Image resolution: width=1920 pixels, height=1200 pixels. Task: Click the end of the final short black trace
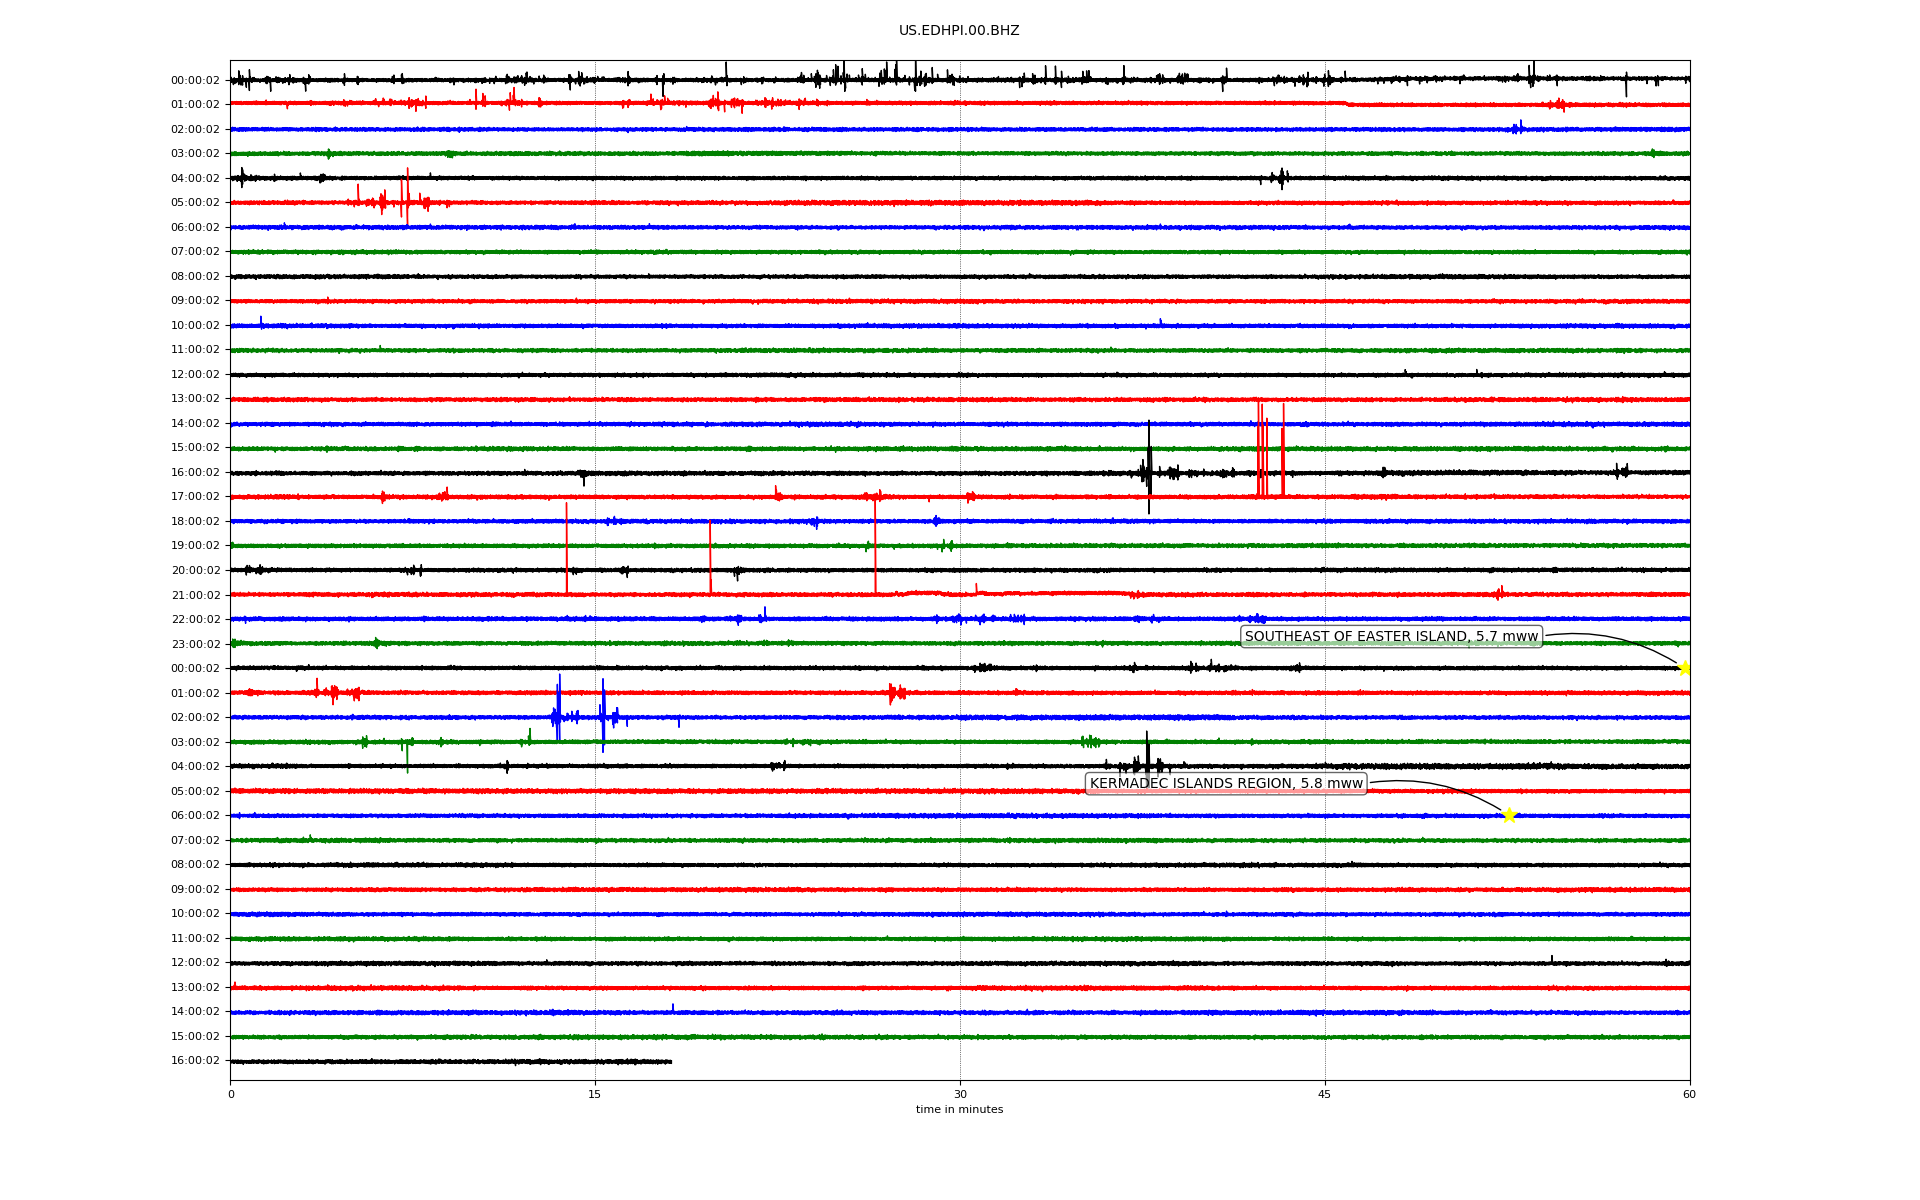click(x=670, y=1061)
